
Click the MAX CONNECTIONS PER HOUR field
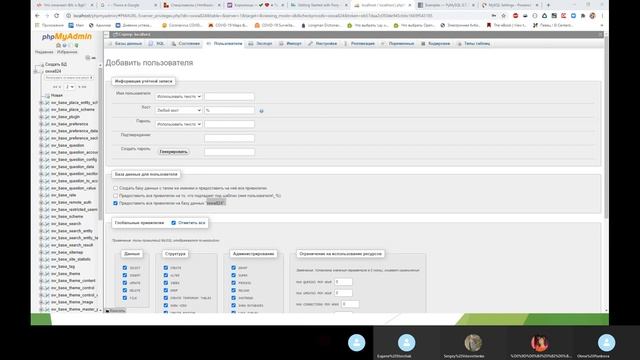point(350,304)
